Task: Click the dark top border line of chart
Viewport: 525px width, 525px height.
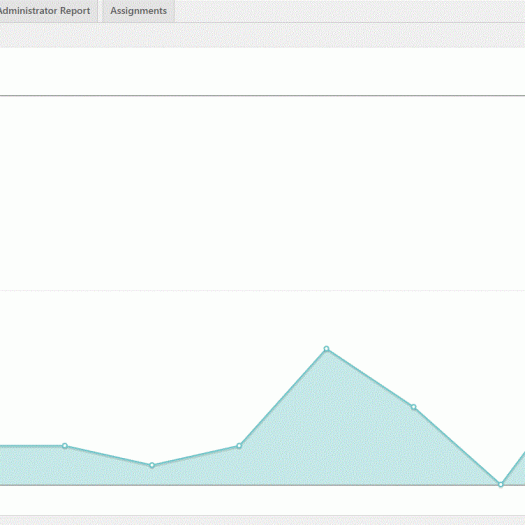Action: point(262,96)
